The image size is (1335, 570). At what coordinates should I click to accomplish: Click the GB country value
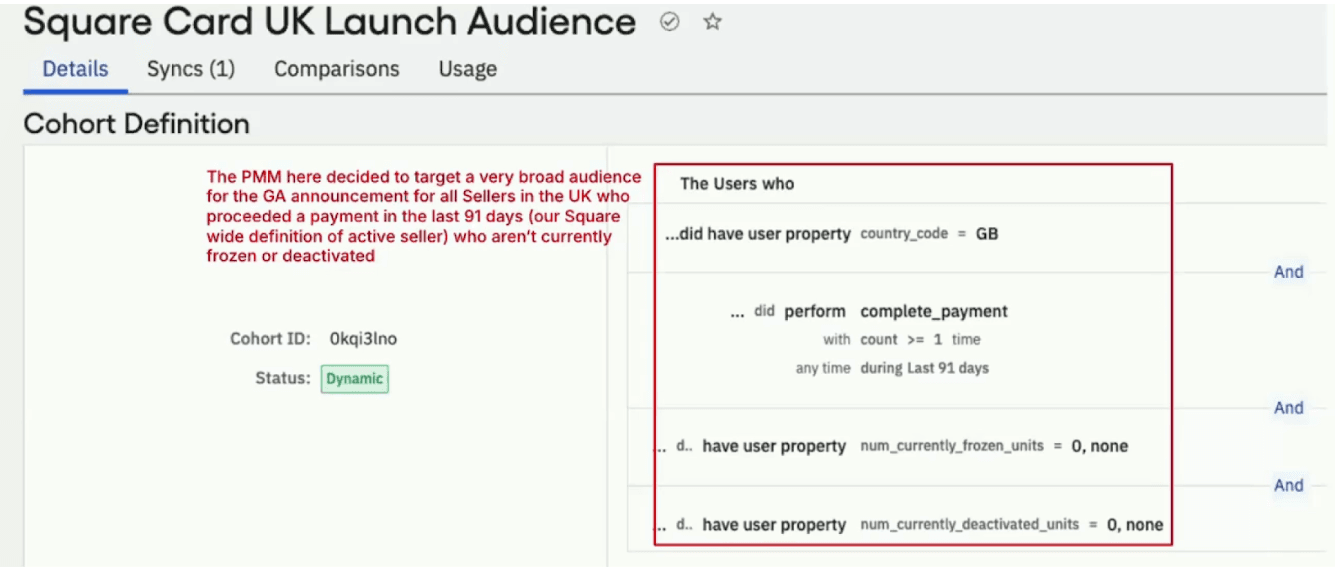click(987, 234)
